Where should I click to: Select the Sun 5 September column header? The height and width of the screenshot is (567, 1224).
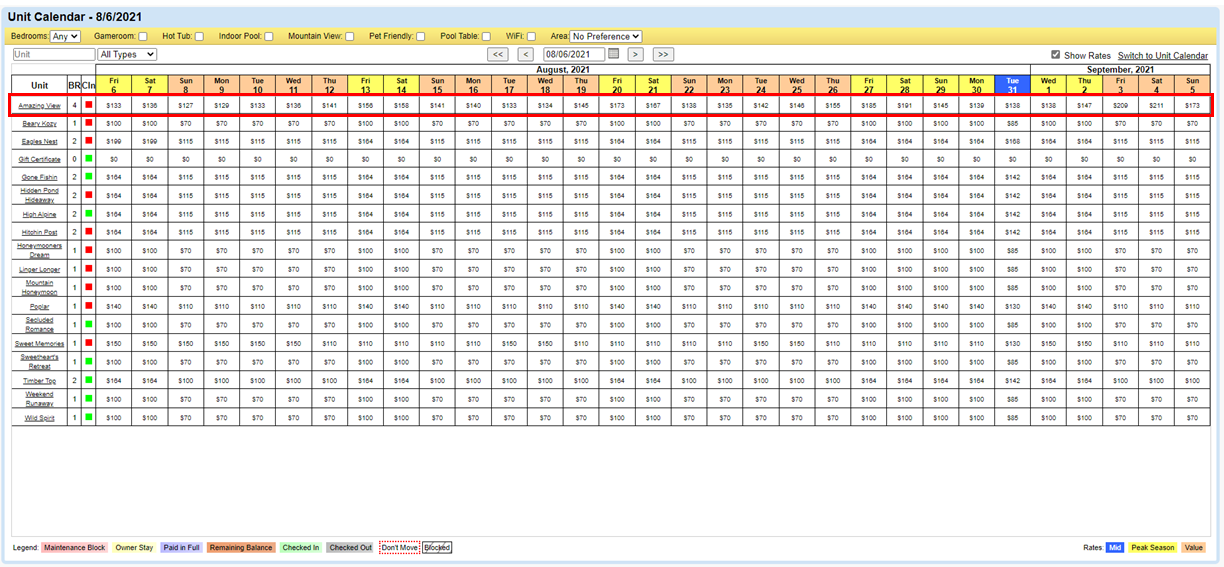click(x=1192, y=85)
